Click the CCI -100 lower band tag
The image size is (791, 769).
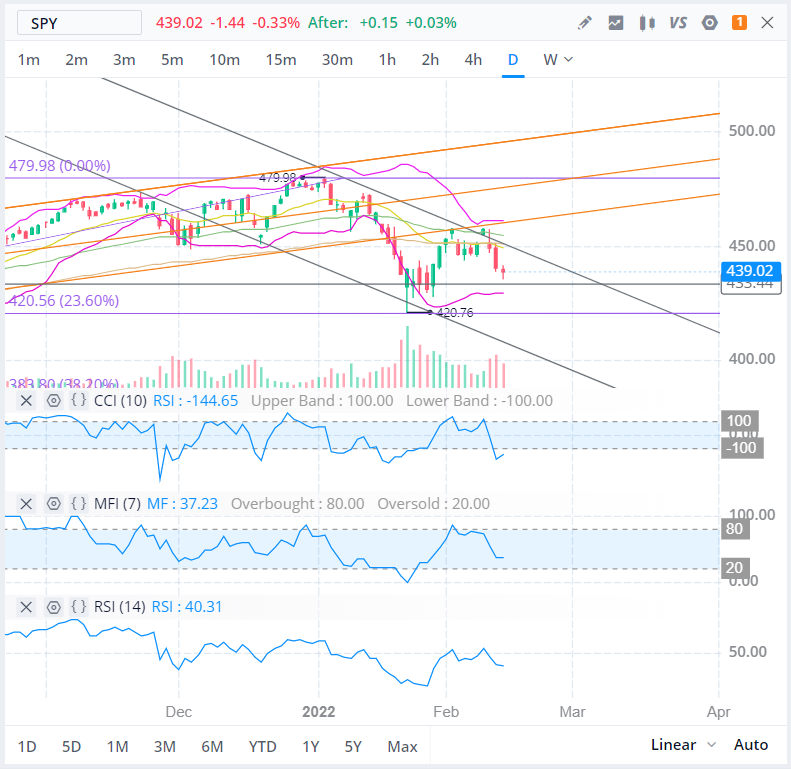pos(742,448)
